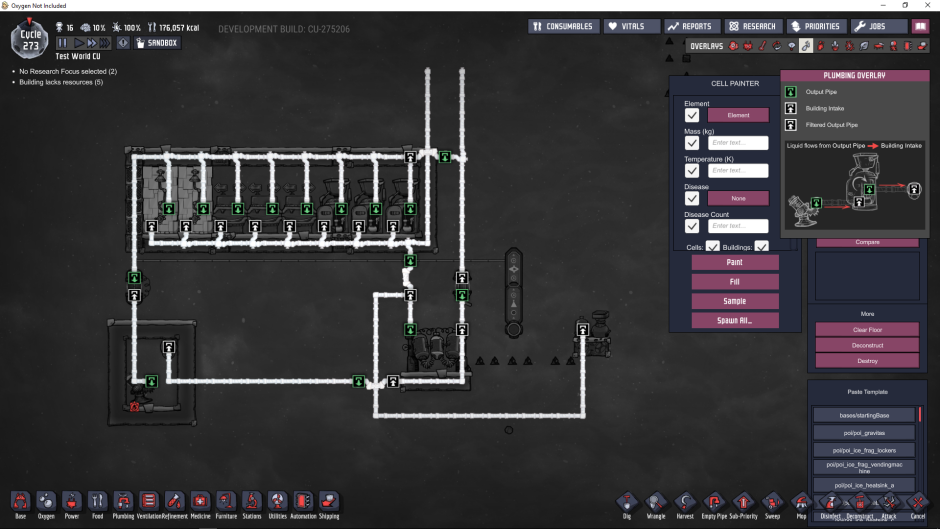Open the Element selector
The width and height of the screenshot is (940, 529).
[x=738, y=115]
